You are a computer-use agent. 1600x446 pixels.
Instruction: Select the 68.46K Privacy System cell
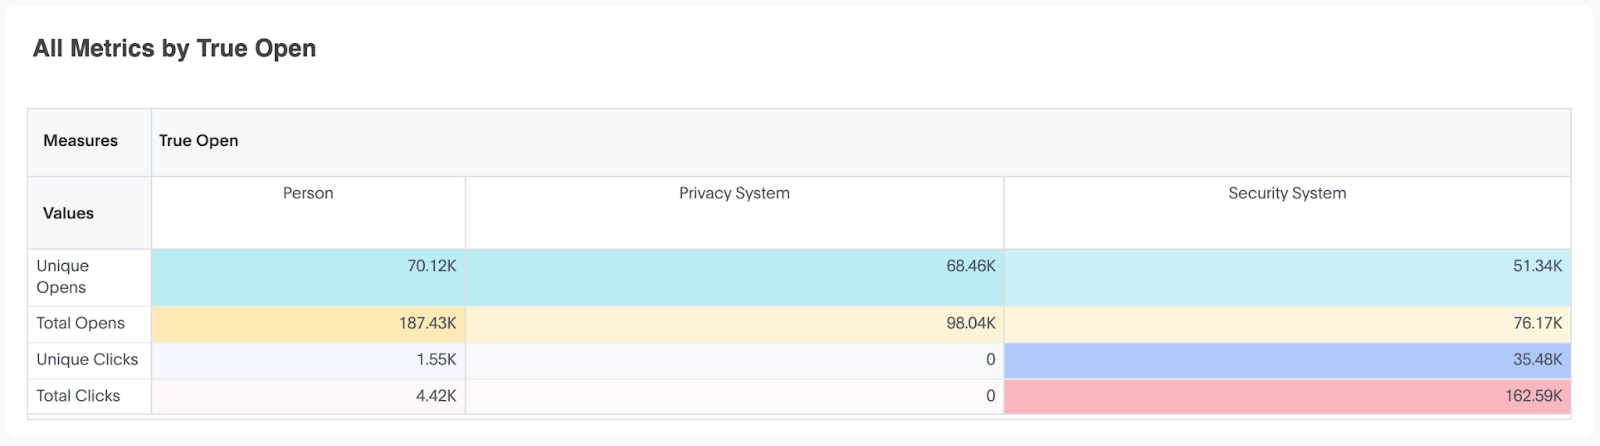(734, 277)
